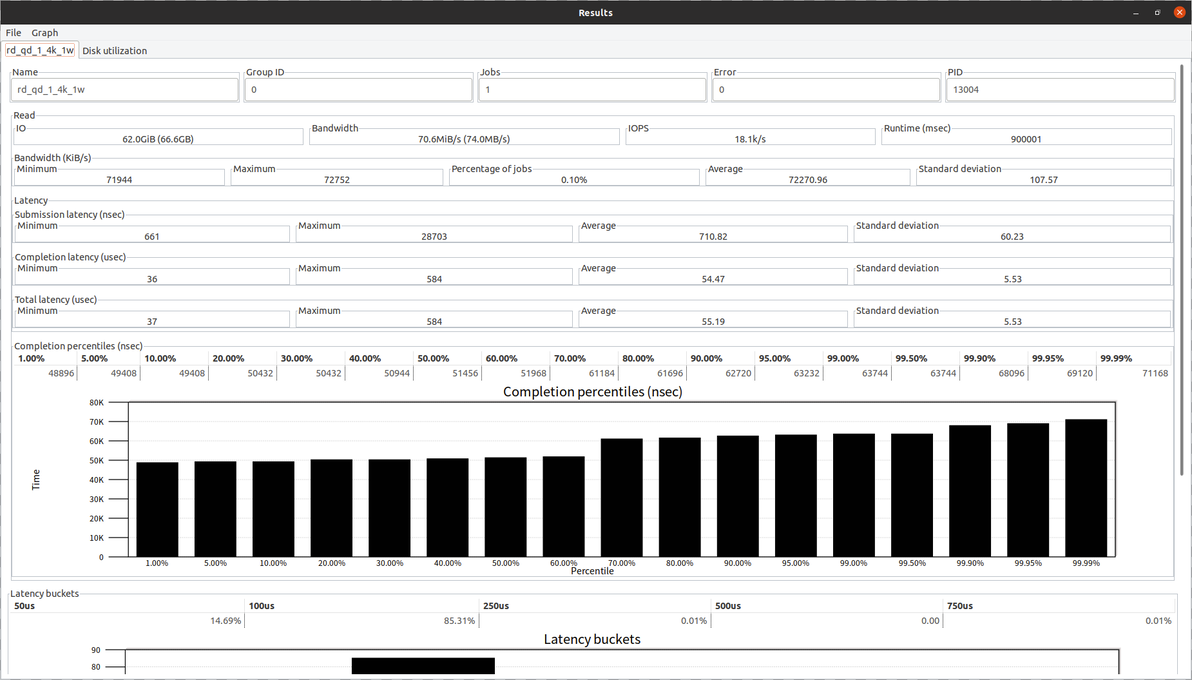This screenshot has width=1192, height=680.
Task: Minimize the Results window
Action: [1136, 13]
